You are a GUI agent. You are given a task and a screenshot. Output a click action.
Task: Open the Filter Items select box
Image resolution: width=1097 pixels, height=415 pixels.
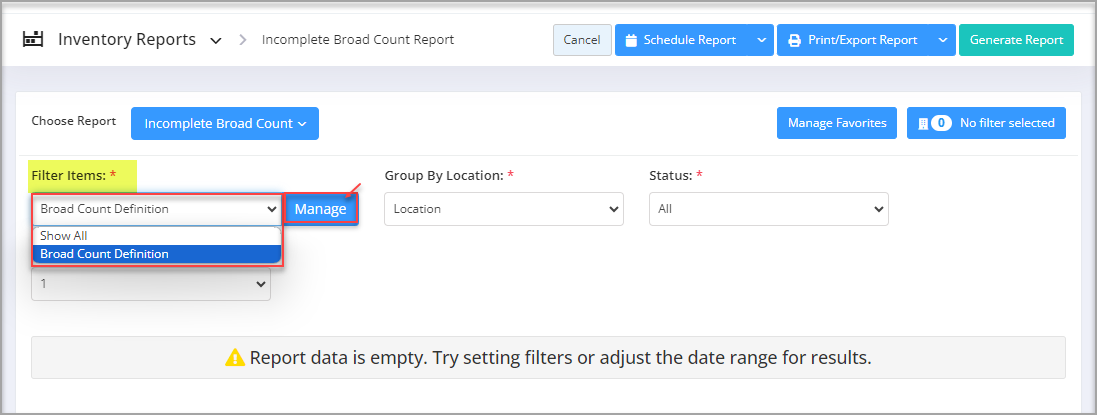coord(156,209)
